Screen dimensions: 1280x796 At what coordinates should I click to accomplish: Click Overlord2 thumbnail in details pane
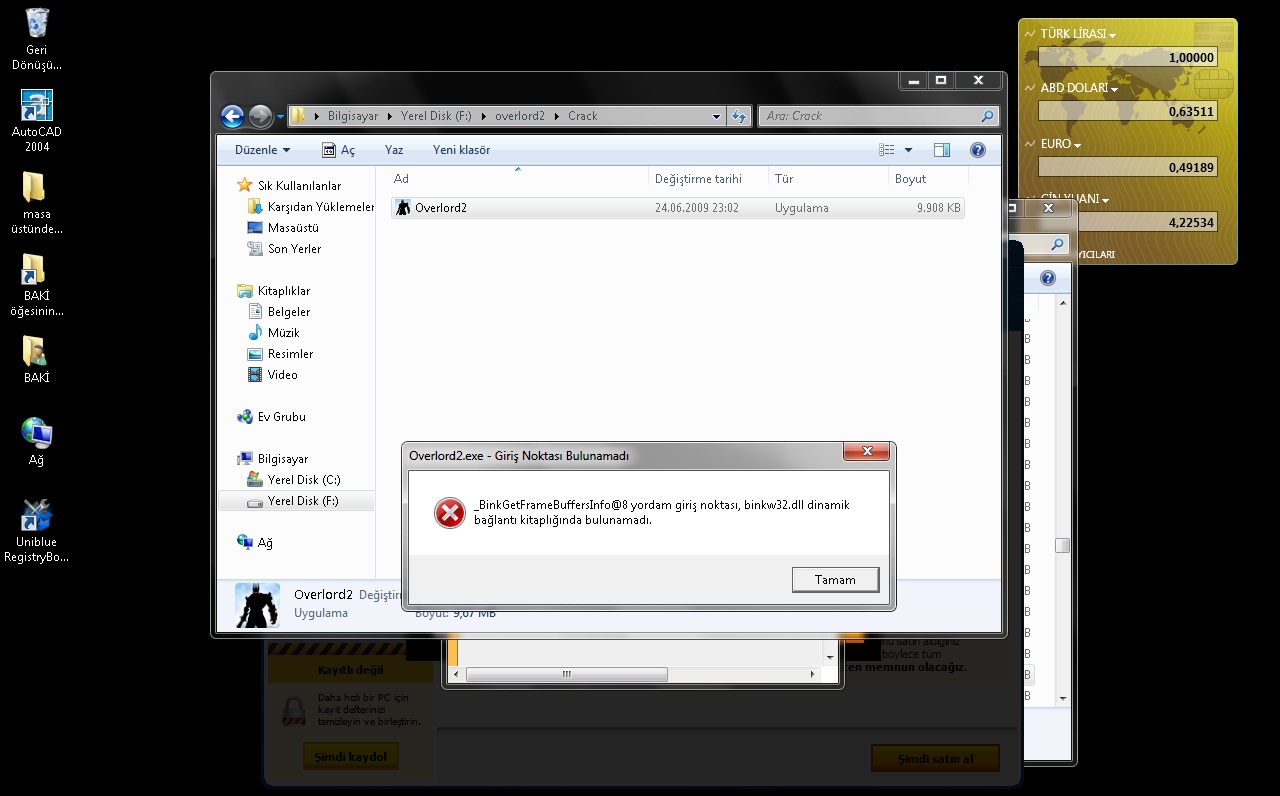click(x=257, y=604)
